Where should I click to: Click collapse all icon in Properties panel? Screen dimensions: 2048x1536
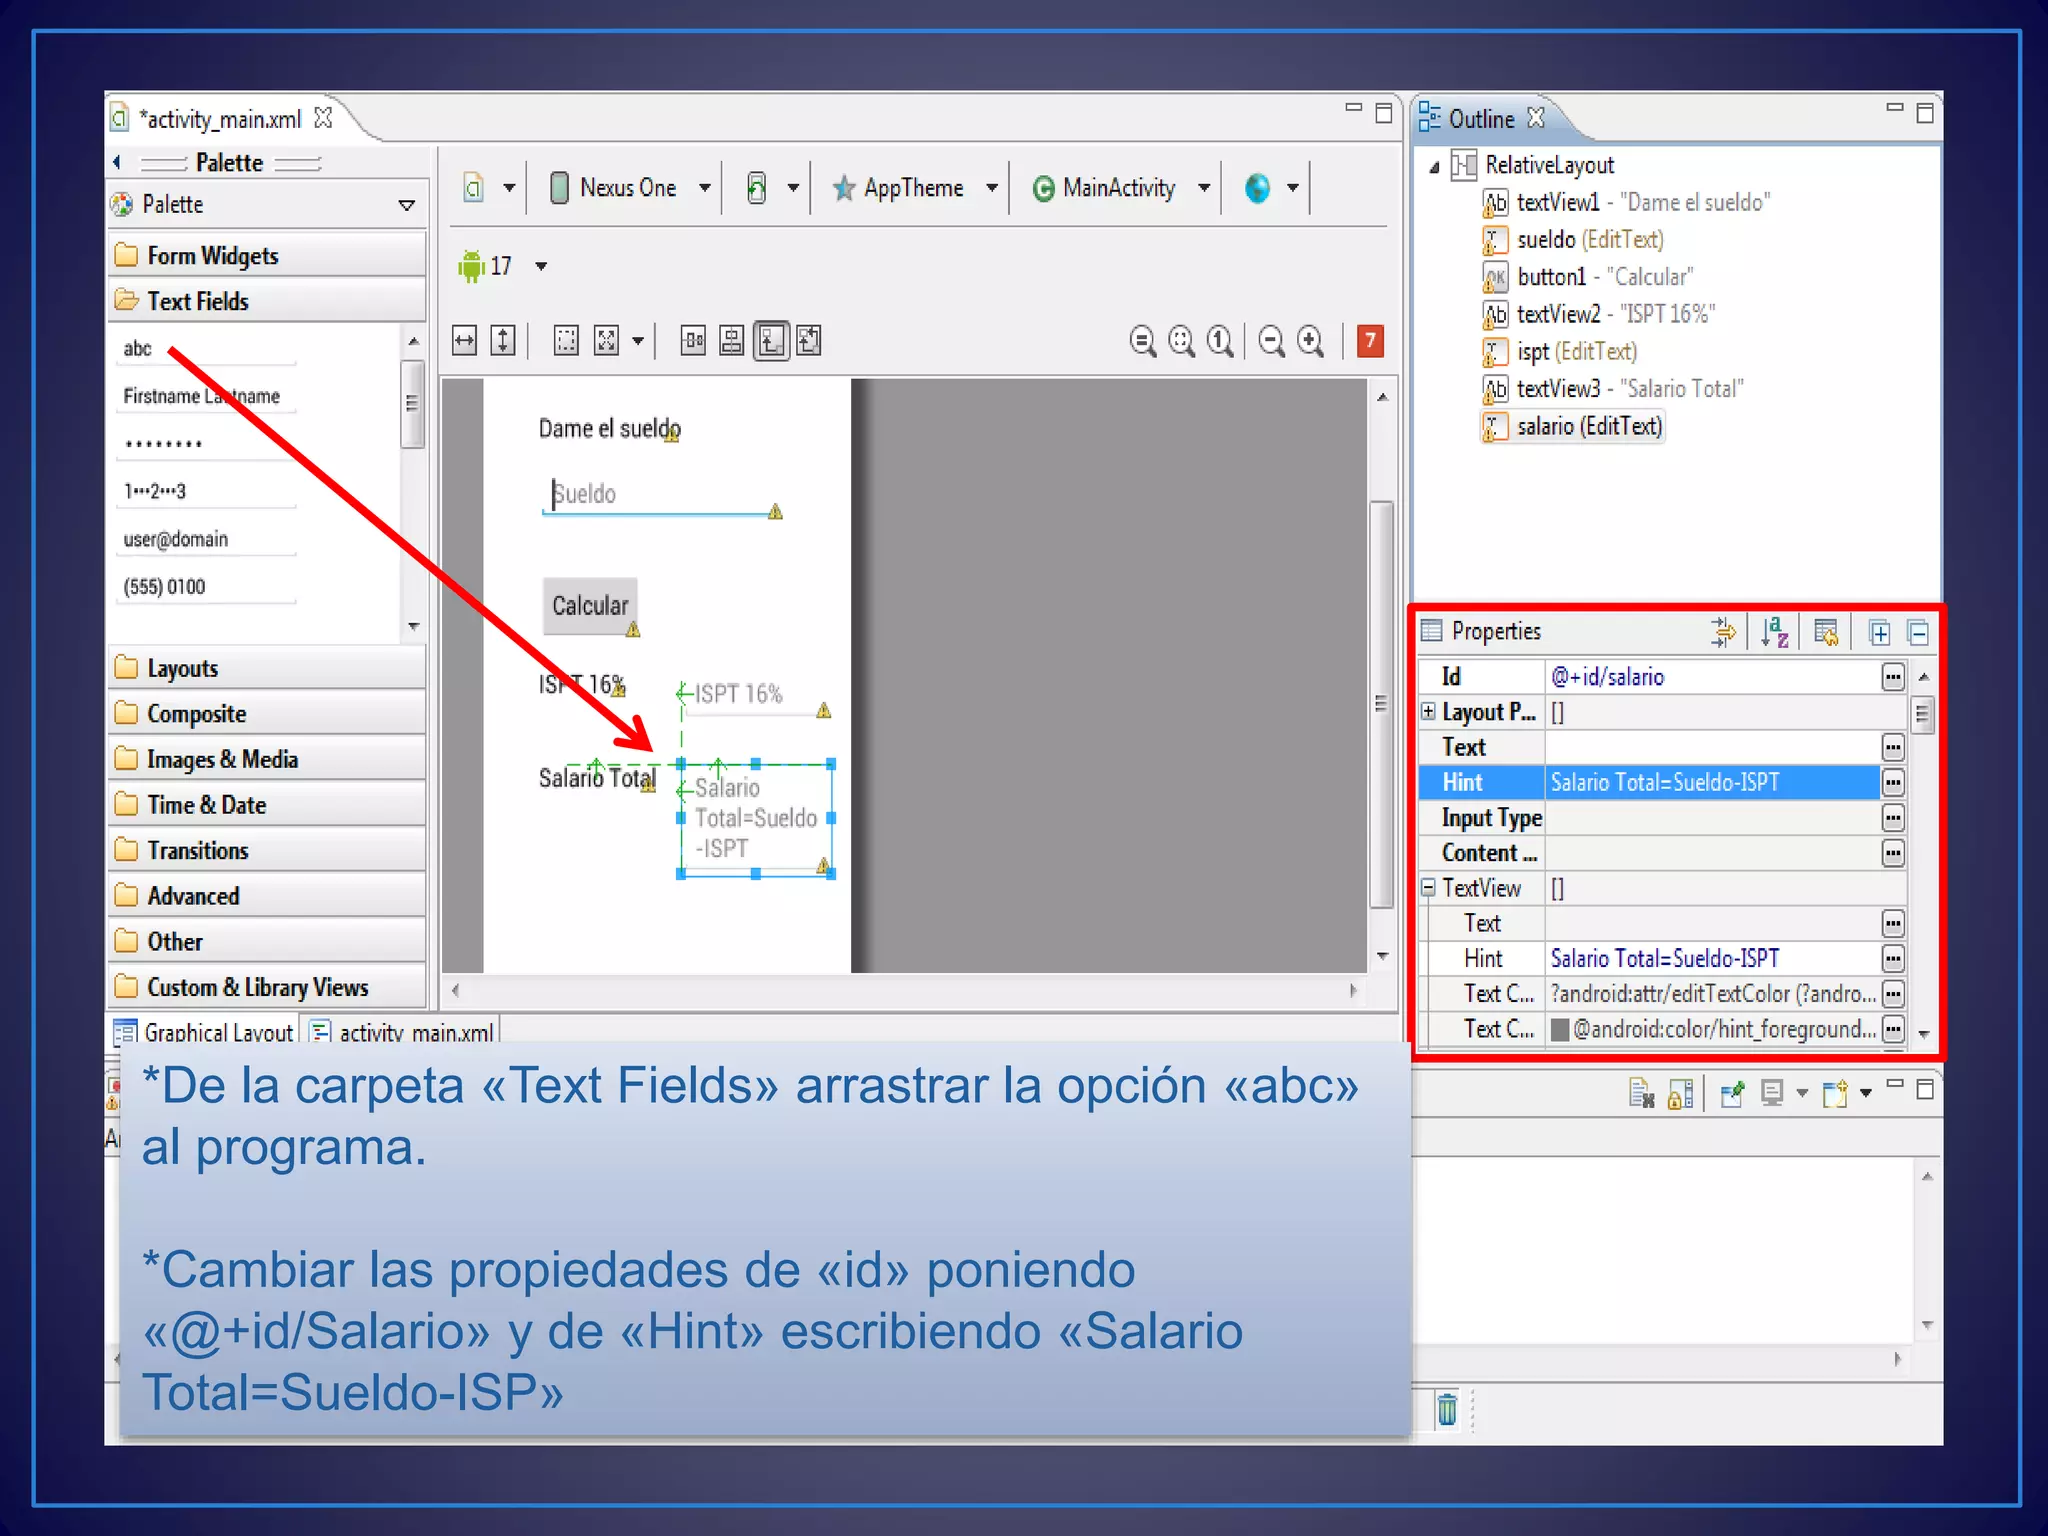click(1918, 632)
